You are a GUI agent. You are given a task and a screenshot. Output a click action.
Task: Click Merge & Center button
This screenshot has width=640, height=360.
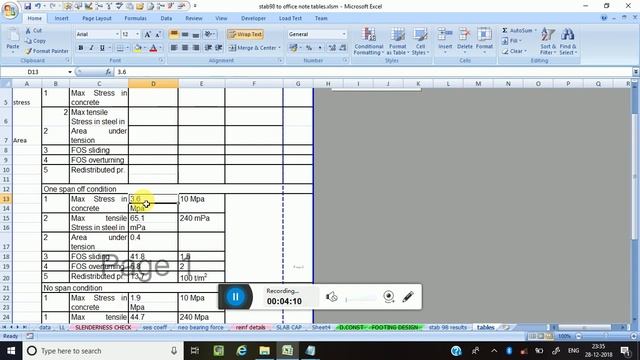pyautogui.click(x=252, y=48)
